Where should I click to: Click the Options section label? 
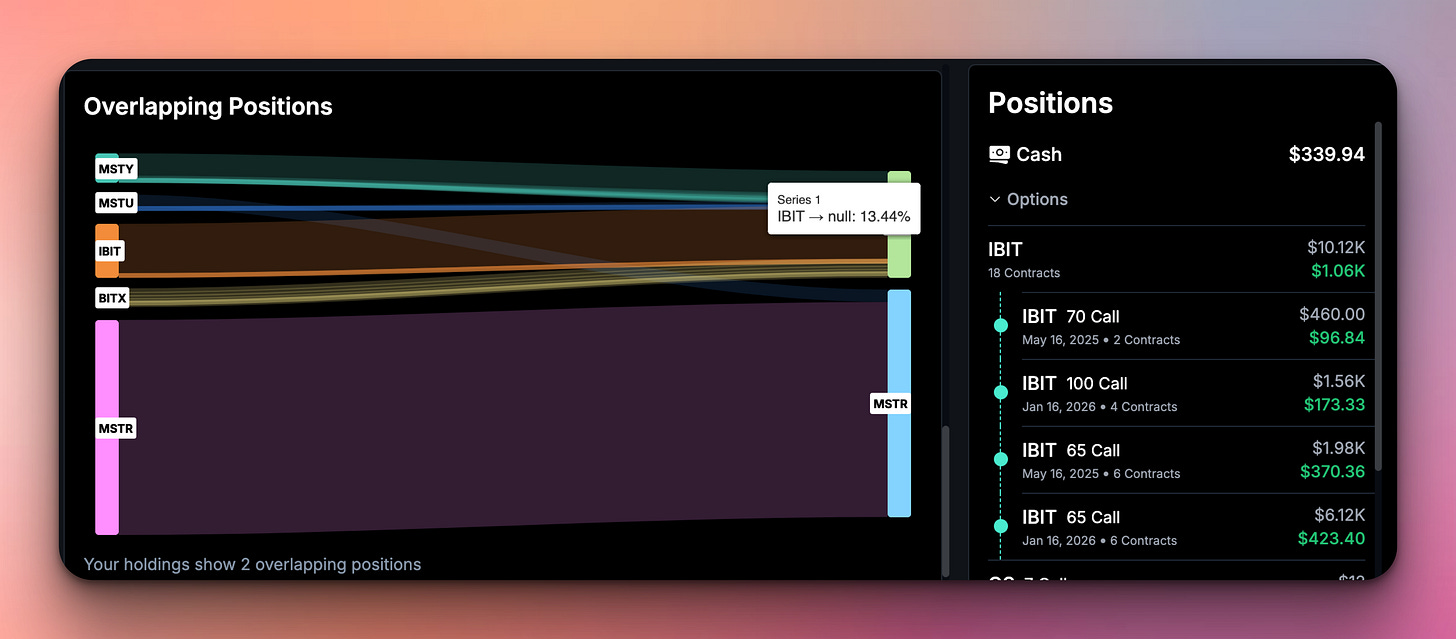pos(1037,199)
